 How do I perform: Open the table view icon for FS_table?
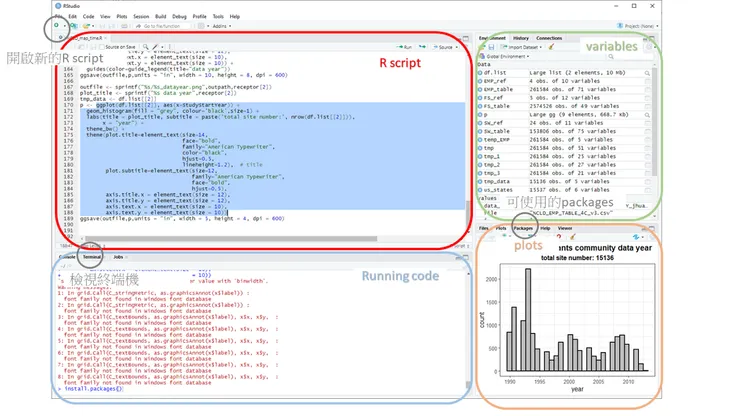[647, 106]
